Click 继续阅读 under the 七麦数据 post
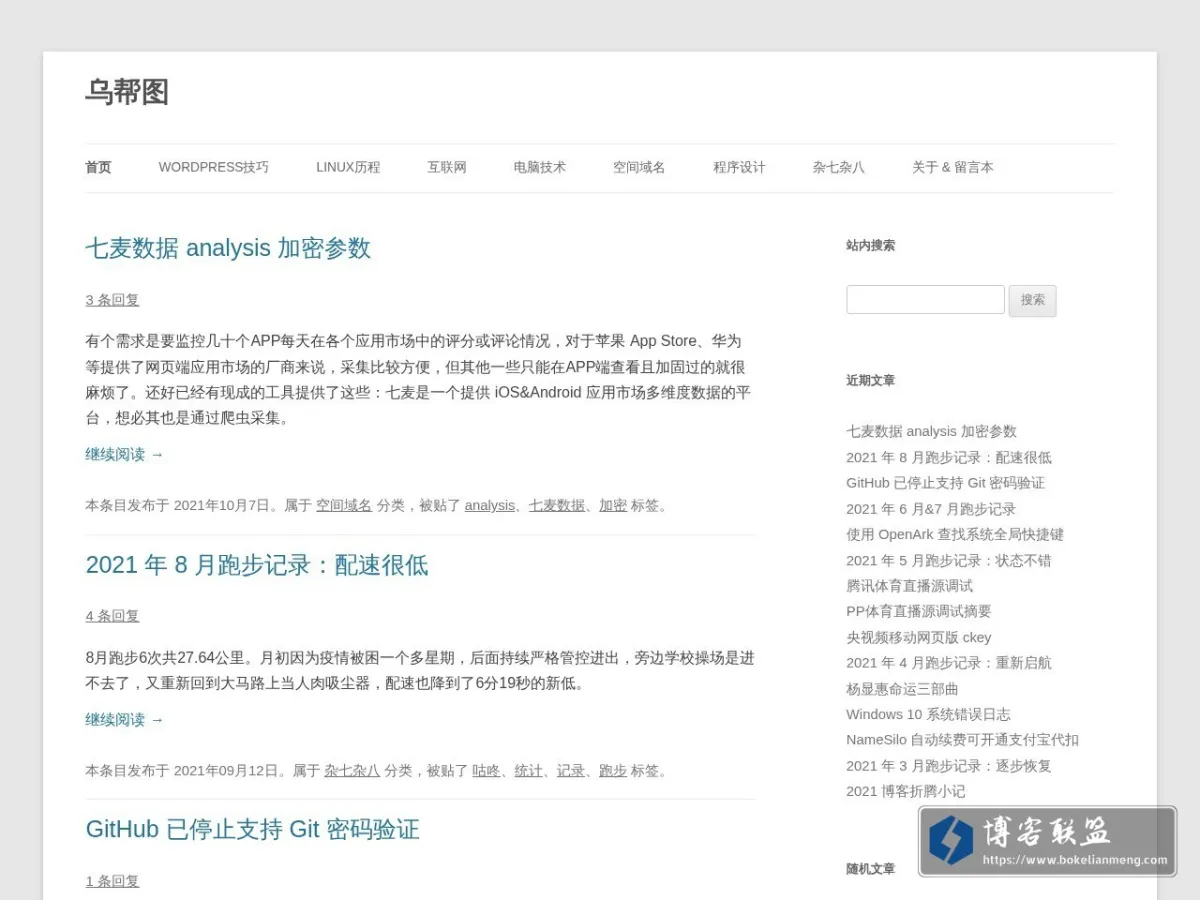 point(124,454)
